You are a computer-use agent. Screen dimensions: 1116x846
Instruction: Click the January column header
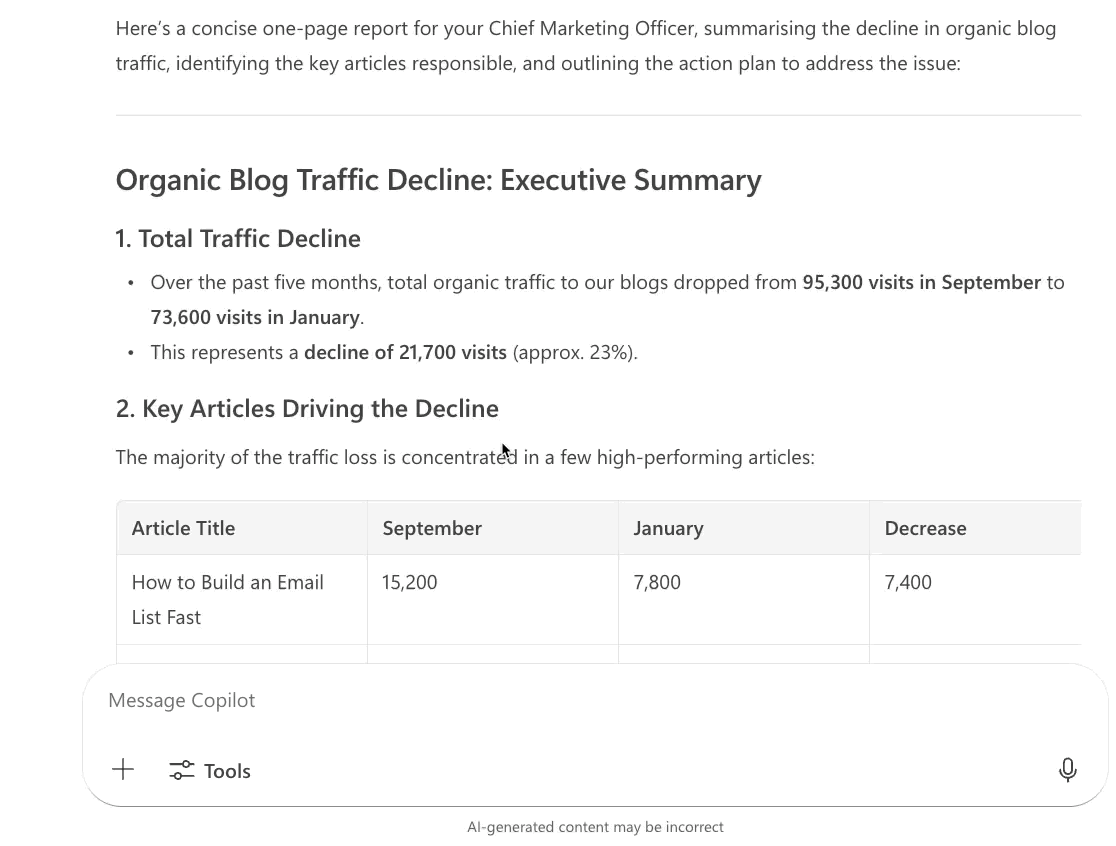(x=668, y=528)
